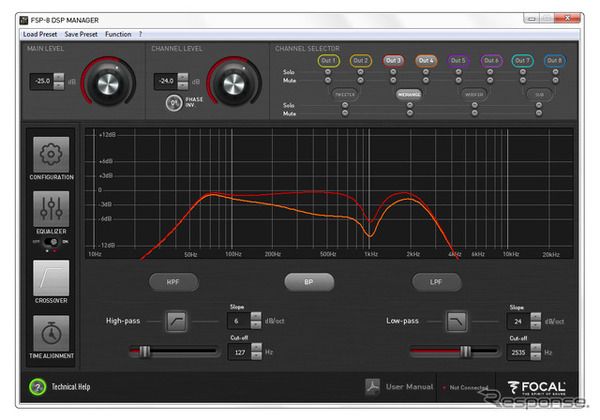Mute the Out 2 channel
Image resolution: width=600 pixels, height=420 pixels.
coord(360,80)
